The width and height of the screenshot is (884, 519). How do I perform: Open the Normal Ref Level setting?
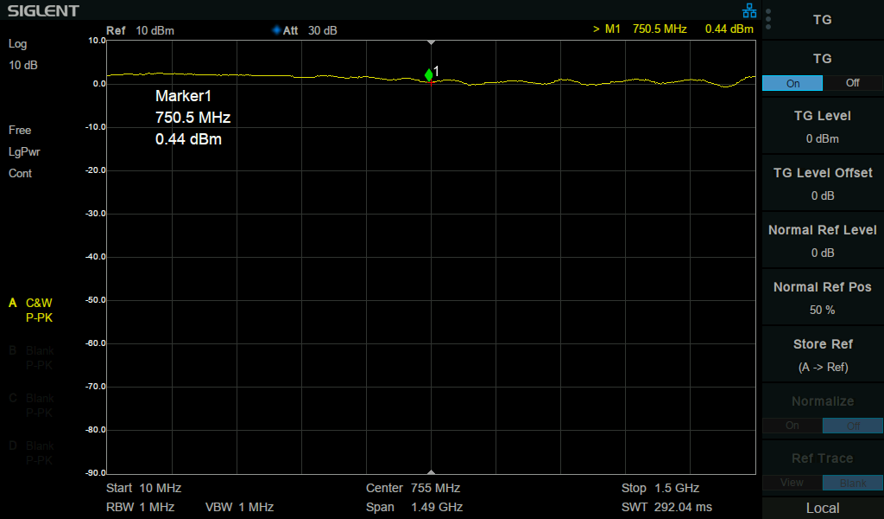823,241
